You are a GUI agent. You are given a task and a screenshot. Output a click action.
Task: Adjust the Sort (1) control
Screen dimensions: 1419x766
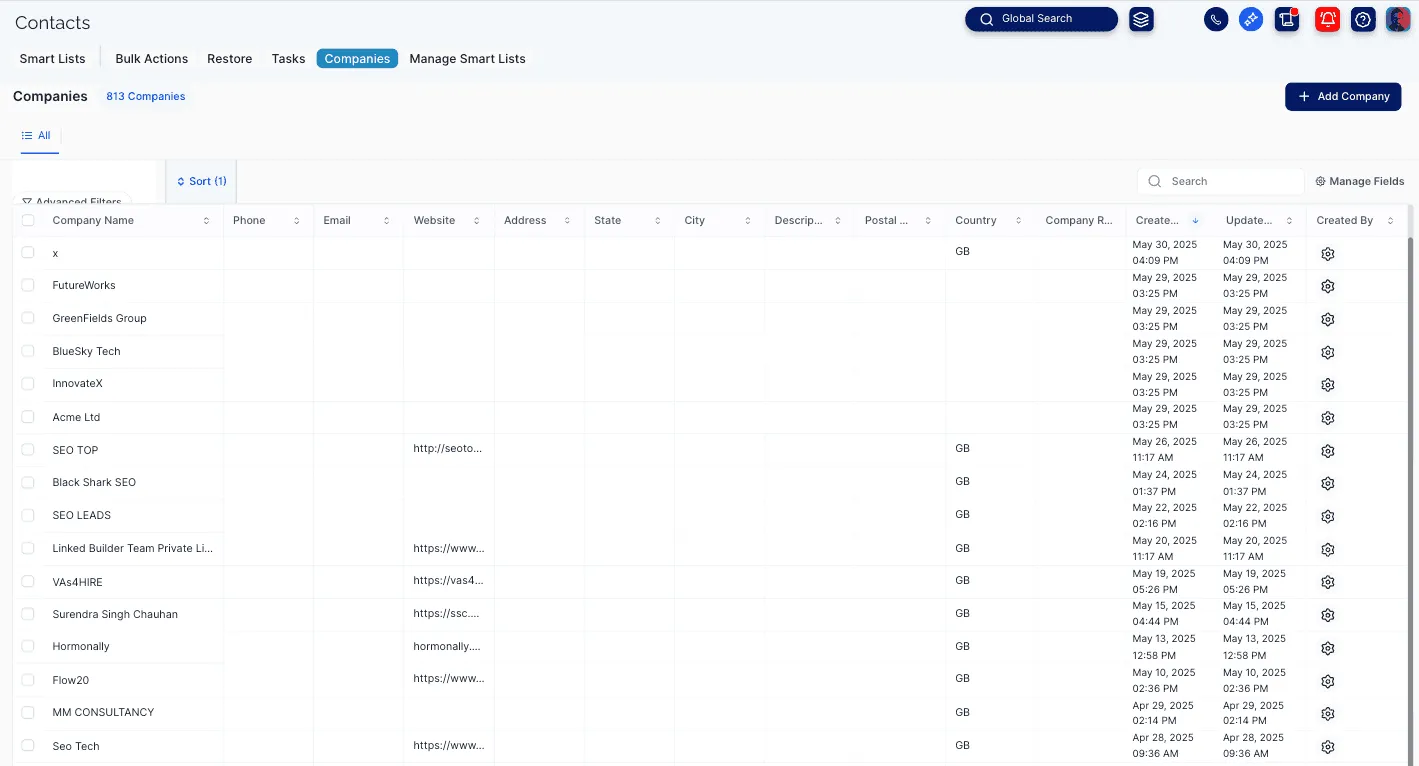pos(201,181)
